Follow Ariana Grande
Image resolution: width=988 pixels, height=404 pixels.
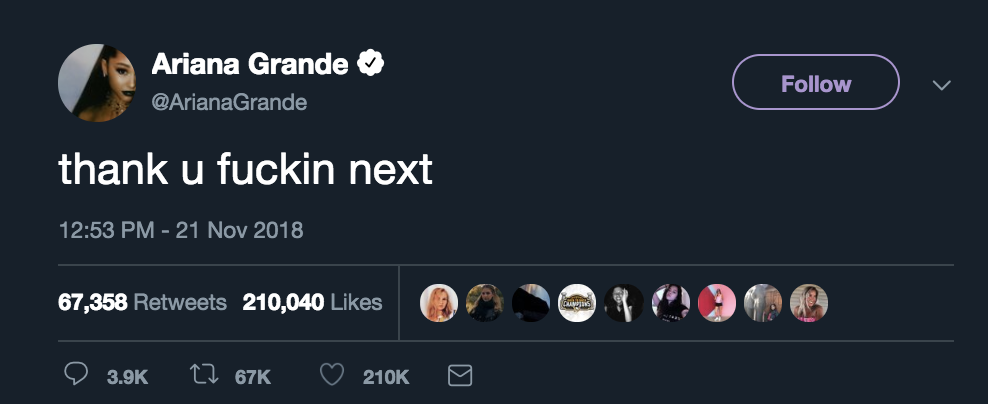815,82
